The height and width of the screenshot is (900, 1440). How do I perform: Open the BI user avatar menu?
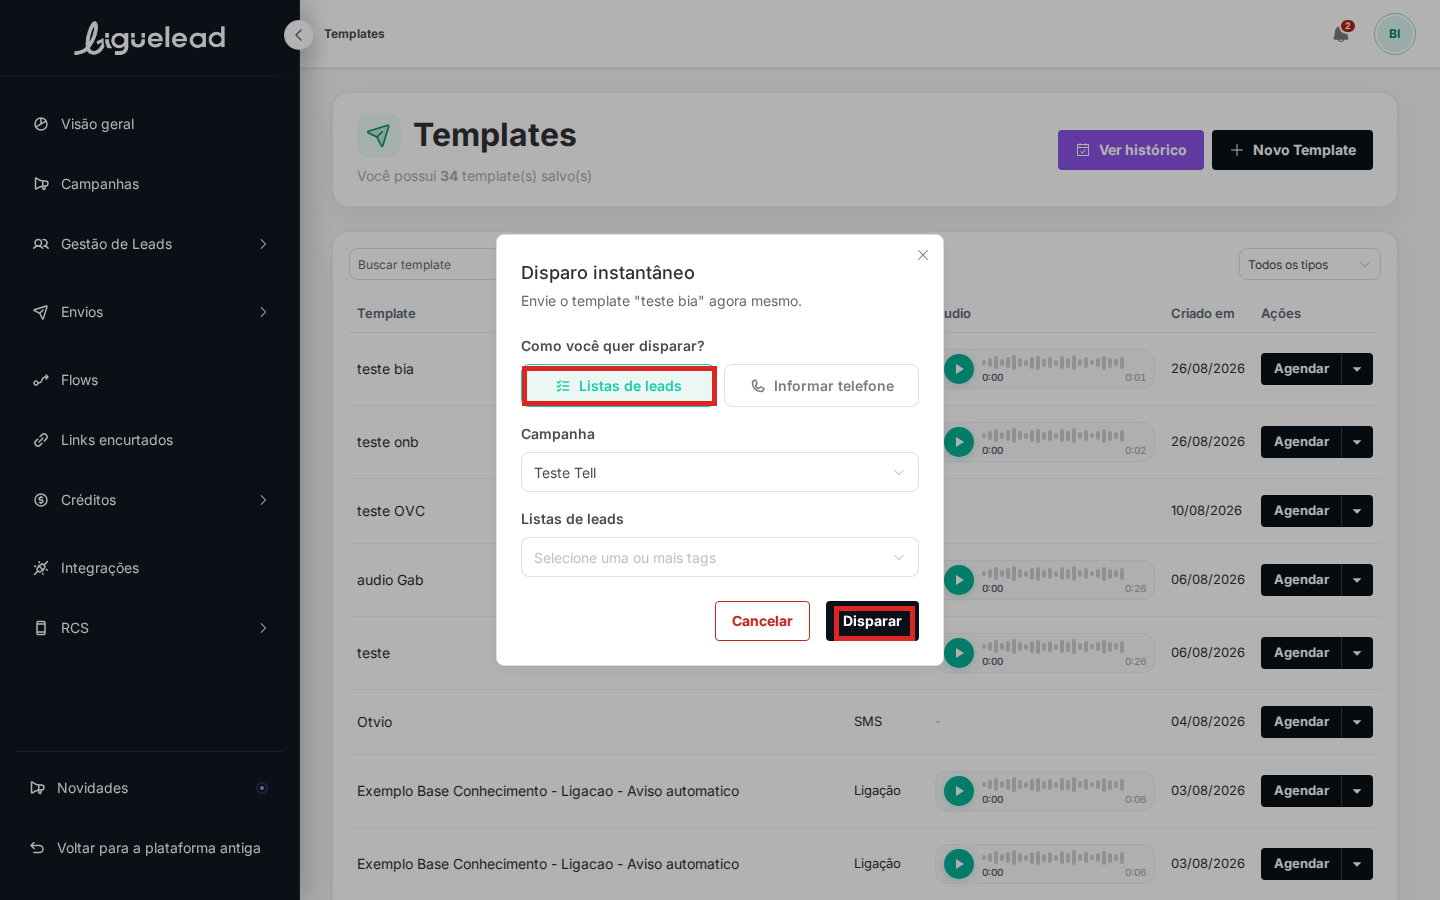click(x=1394, y=34)
